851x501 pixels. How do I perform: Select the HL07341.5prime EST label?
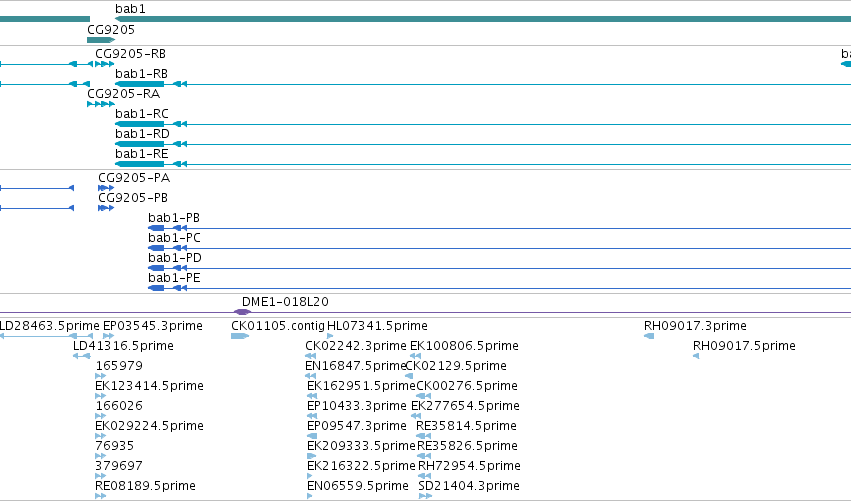(x=377, y=326)
